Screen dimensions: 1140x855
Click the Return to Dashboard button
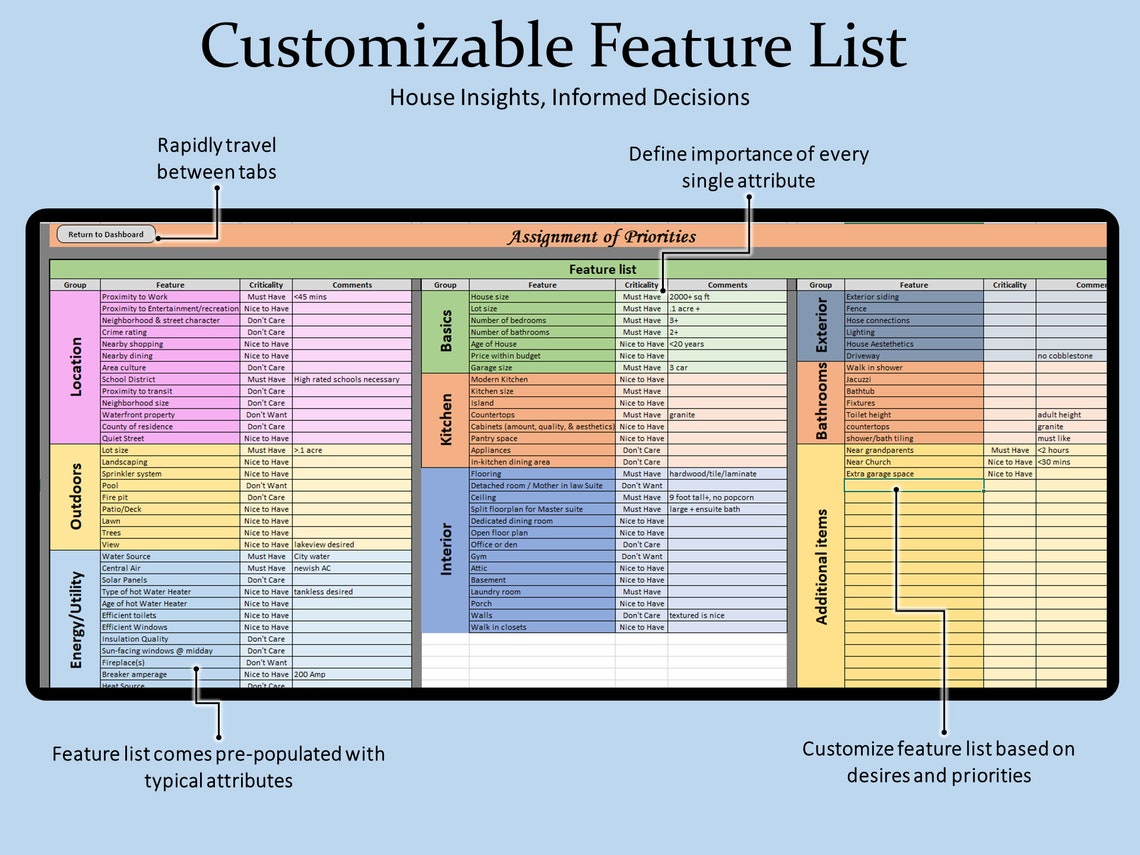point(107,233)
